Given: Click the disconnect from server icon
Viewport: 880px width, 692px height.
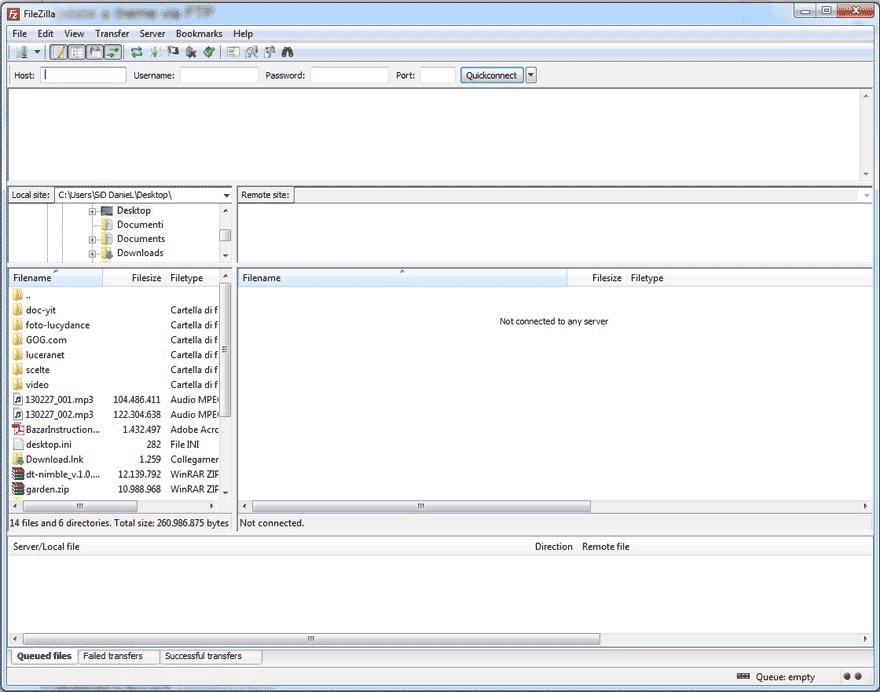Looking at the screenshot, I should click(x=191, y=52).
